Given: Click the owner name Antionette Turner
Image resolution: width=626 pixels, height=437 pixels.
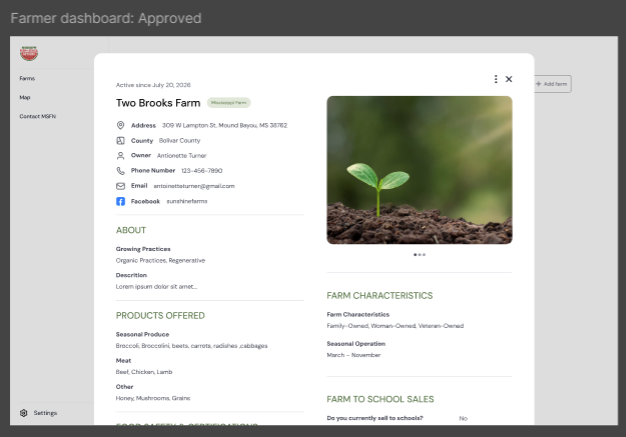Looking at the screenshot, I should (182, 156).
